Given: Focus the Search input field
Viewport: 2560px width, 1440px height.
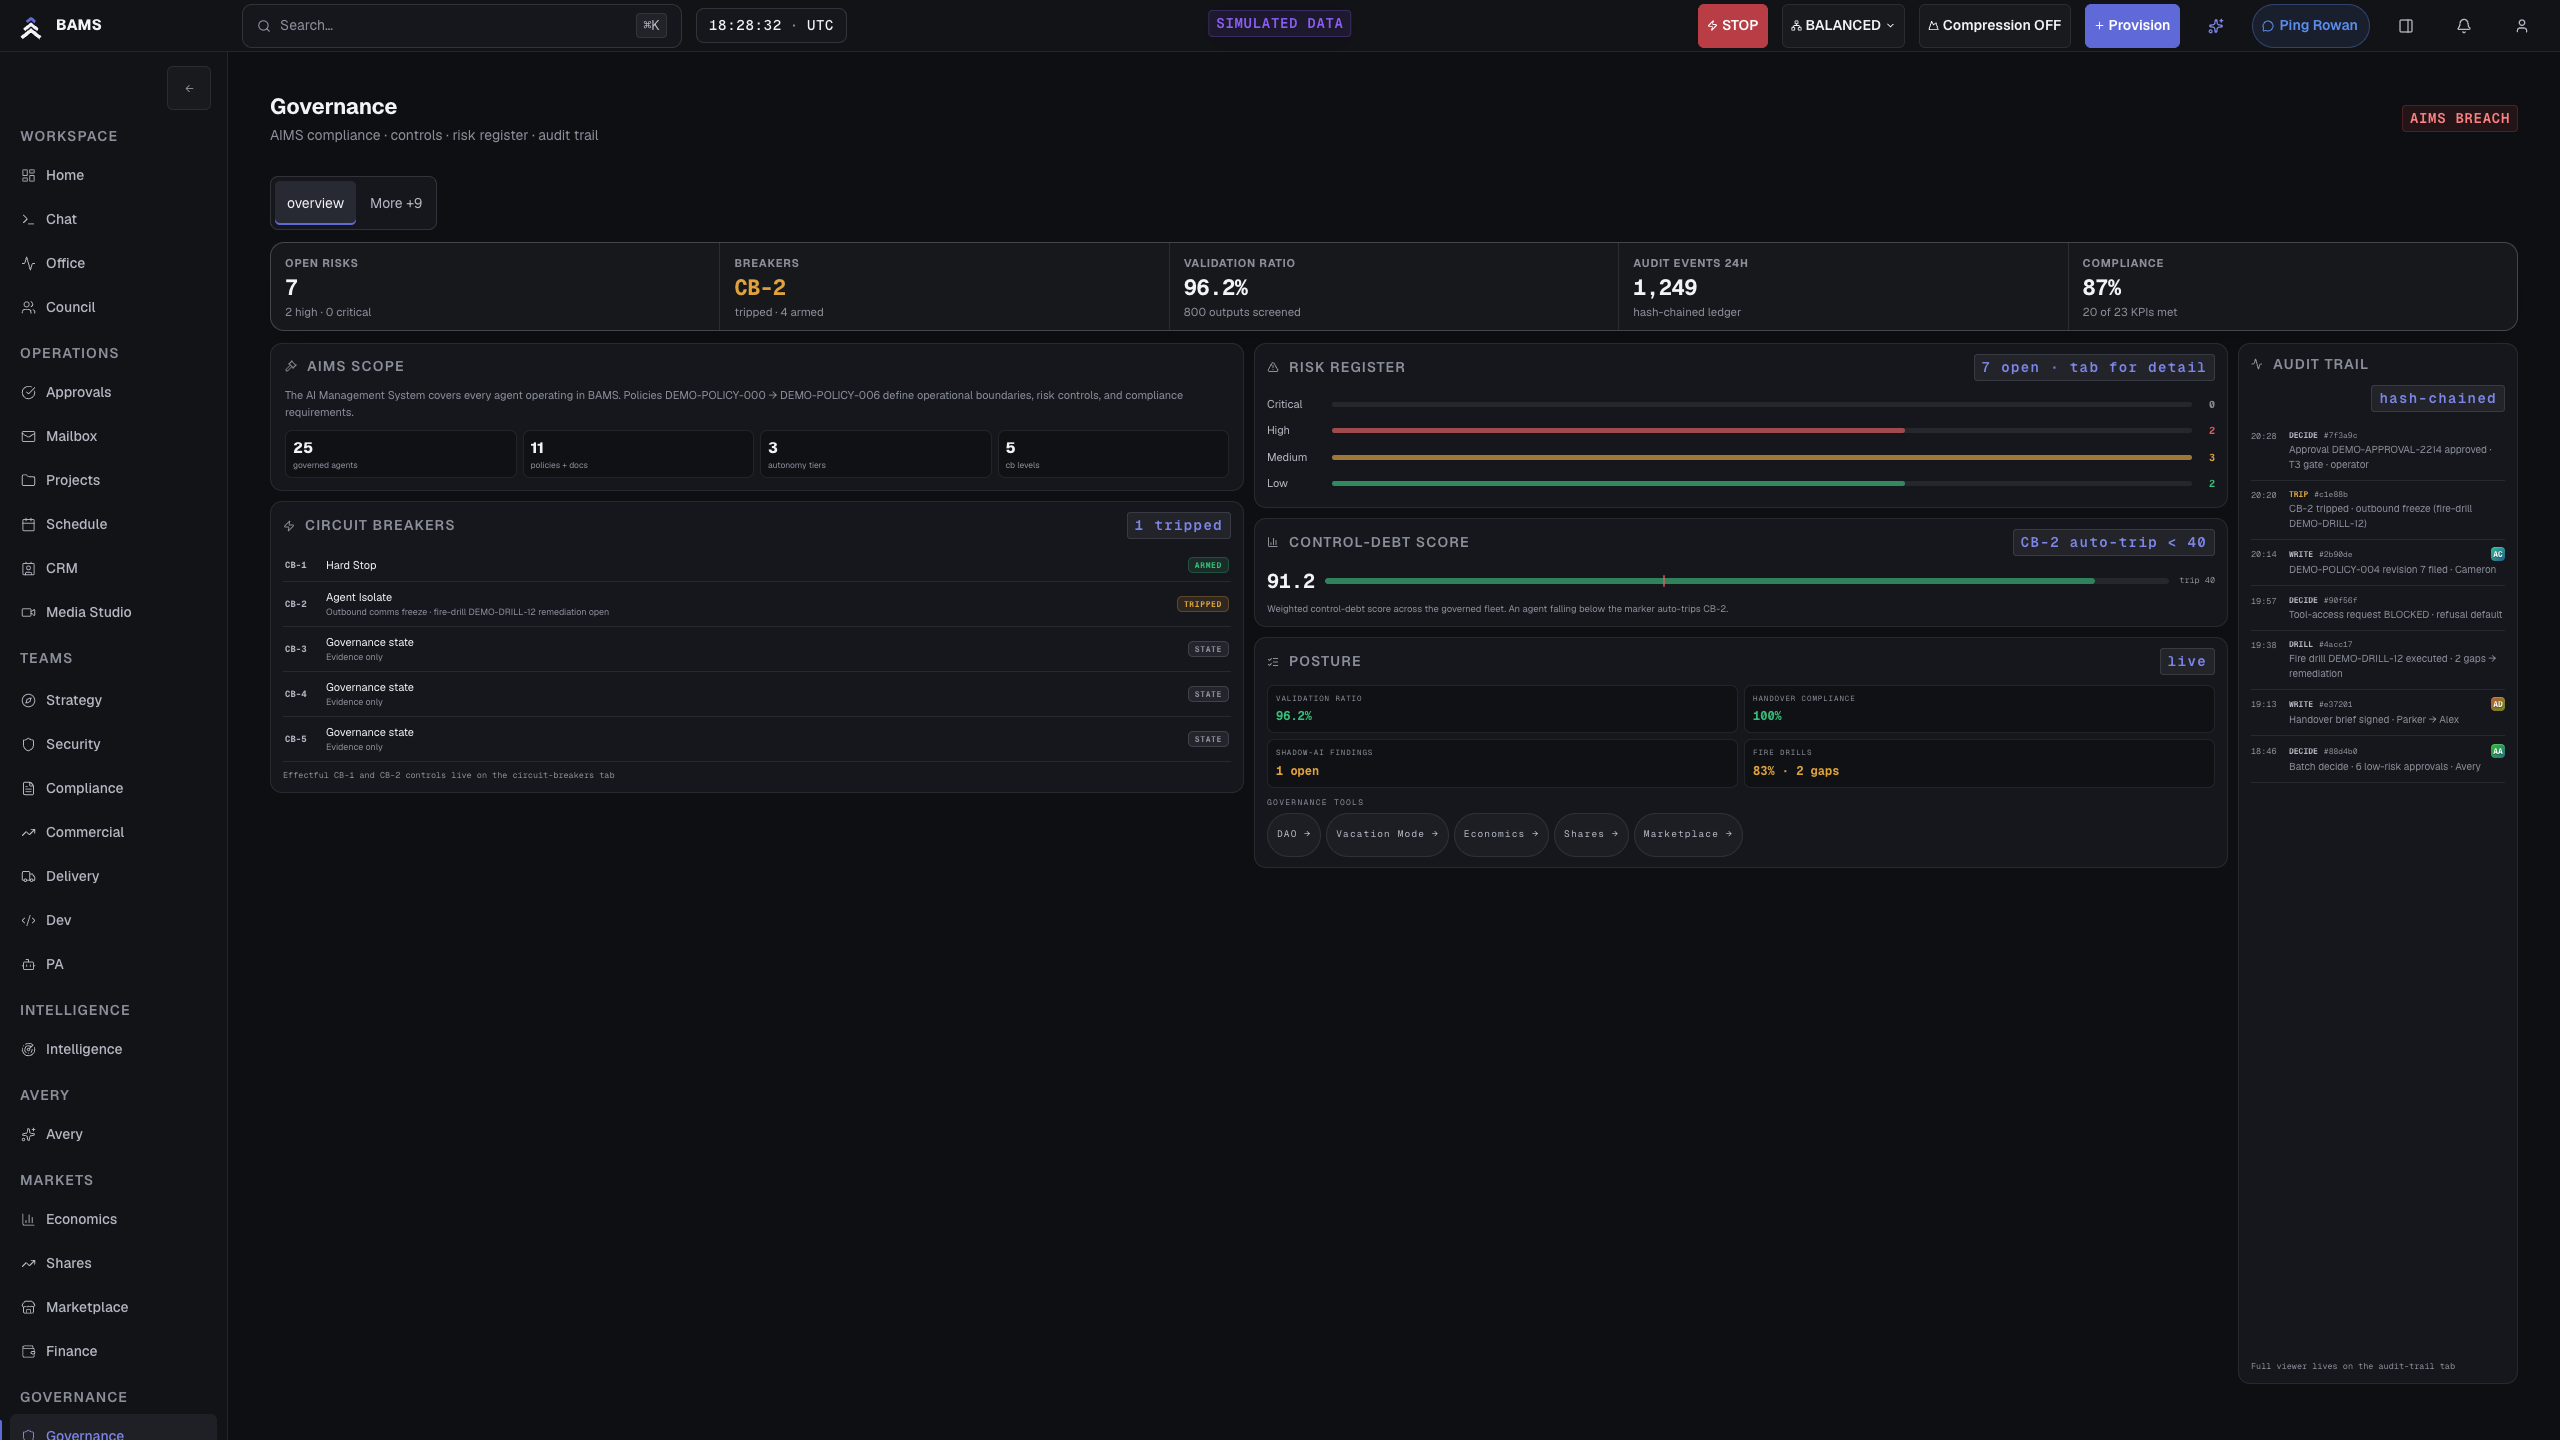Looking at the screenshot, I should click(x=461, y=26).
